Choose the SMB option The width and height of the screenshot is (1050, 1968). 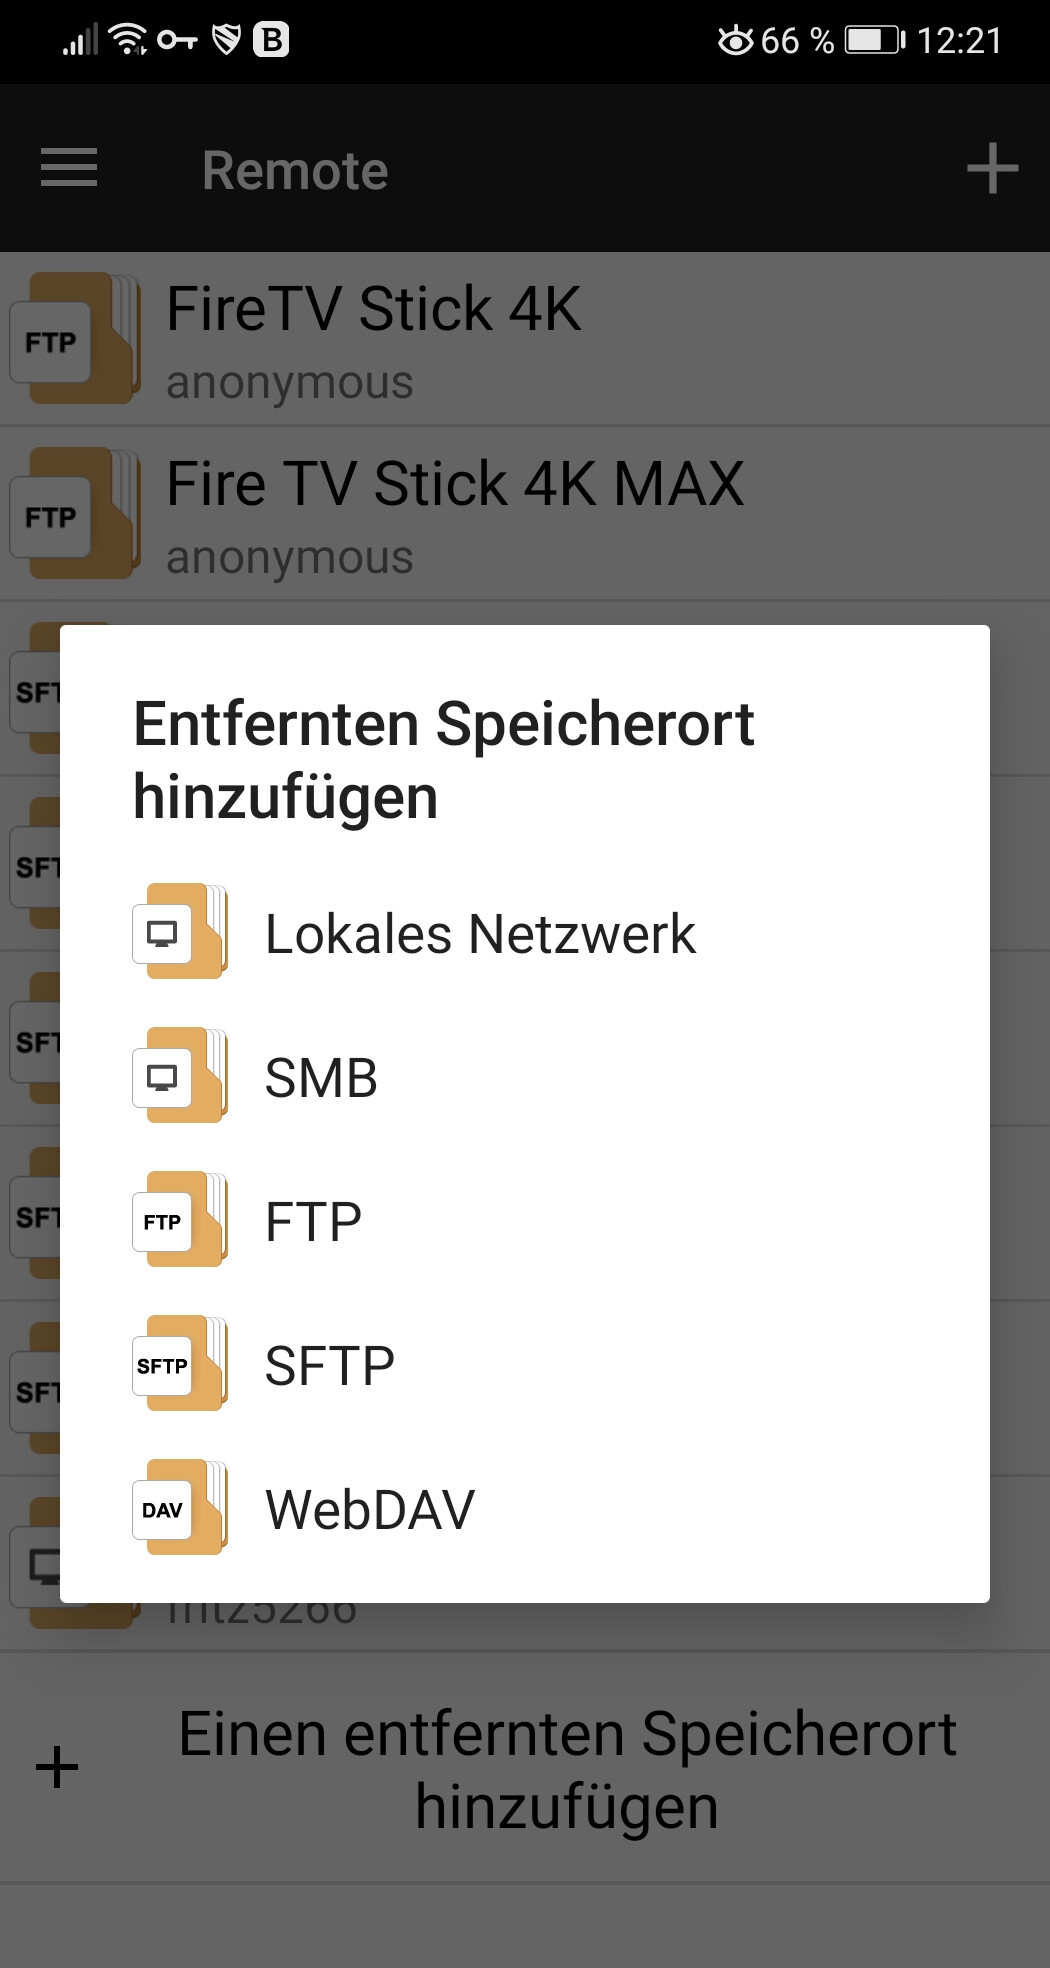[321, 1078]
